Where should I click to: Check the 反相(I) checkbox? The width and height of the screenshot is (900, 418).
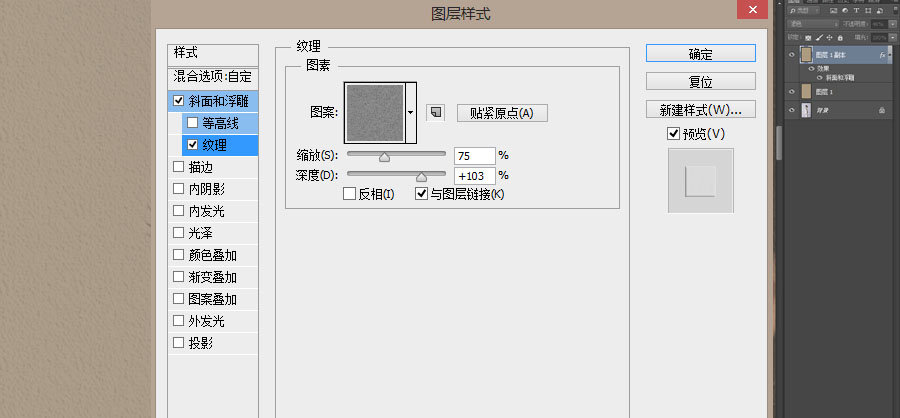[x=349, y=194]
